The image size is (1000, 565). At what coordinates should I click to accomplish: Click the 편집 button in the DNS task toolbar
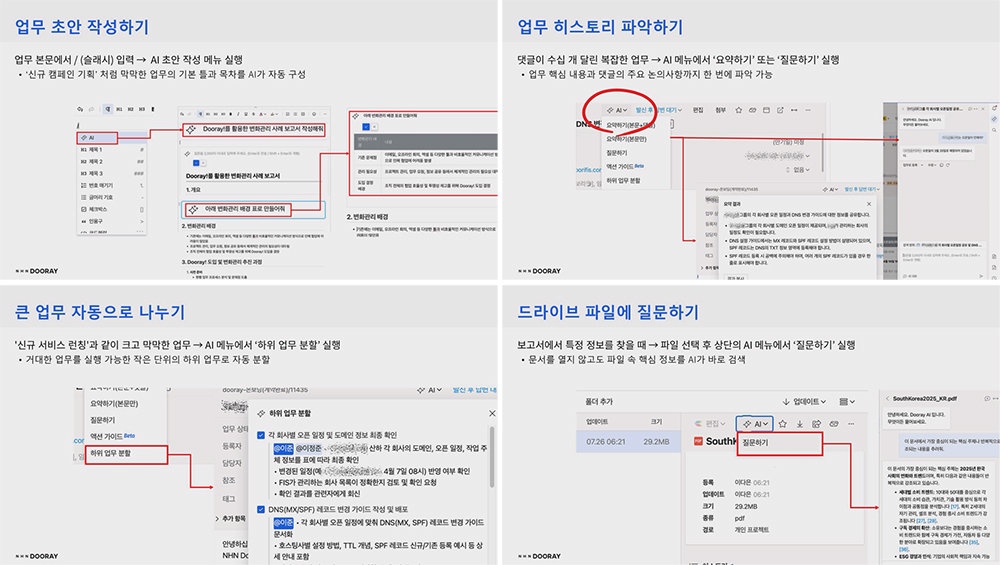(x=698, y=110)
